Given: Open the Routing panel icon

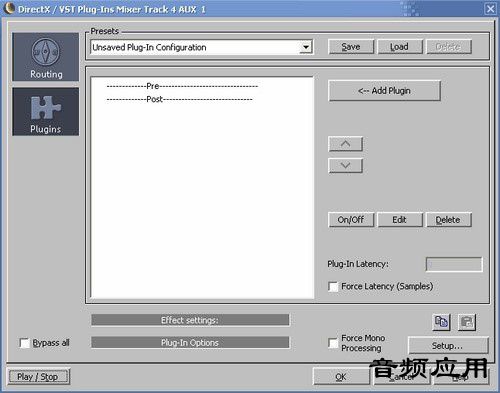Looking at the screenshot, I should [x=46, y=57].
